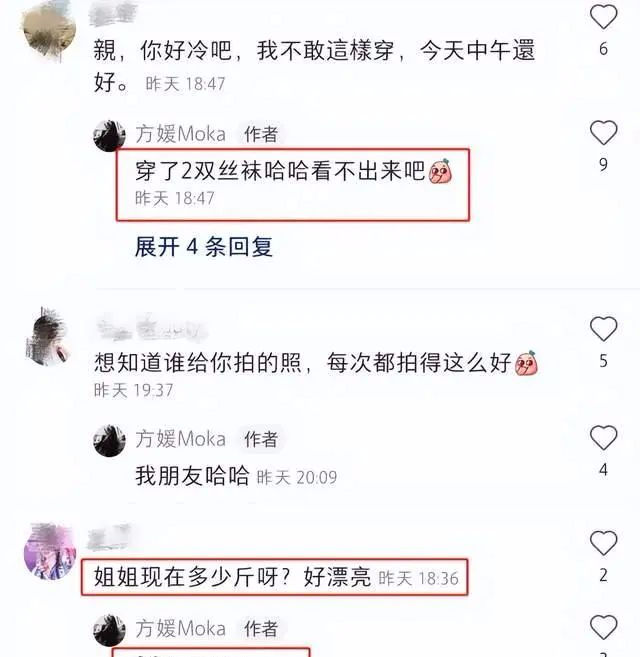This screenshot has height=657, width=640.
Task: Like the two-pairs-of-stockings reply with 9 likes
Action: pos(604,133)
